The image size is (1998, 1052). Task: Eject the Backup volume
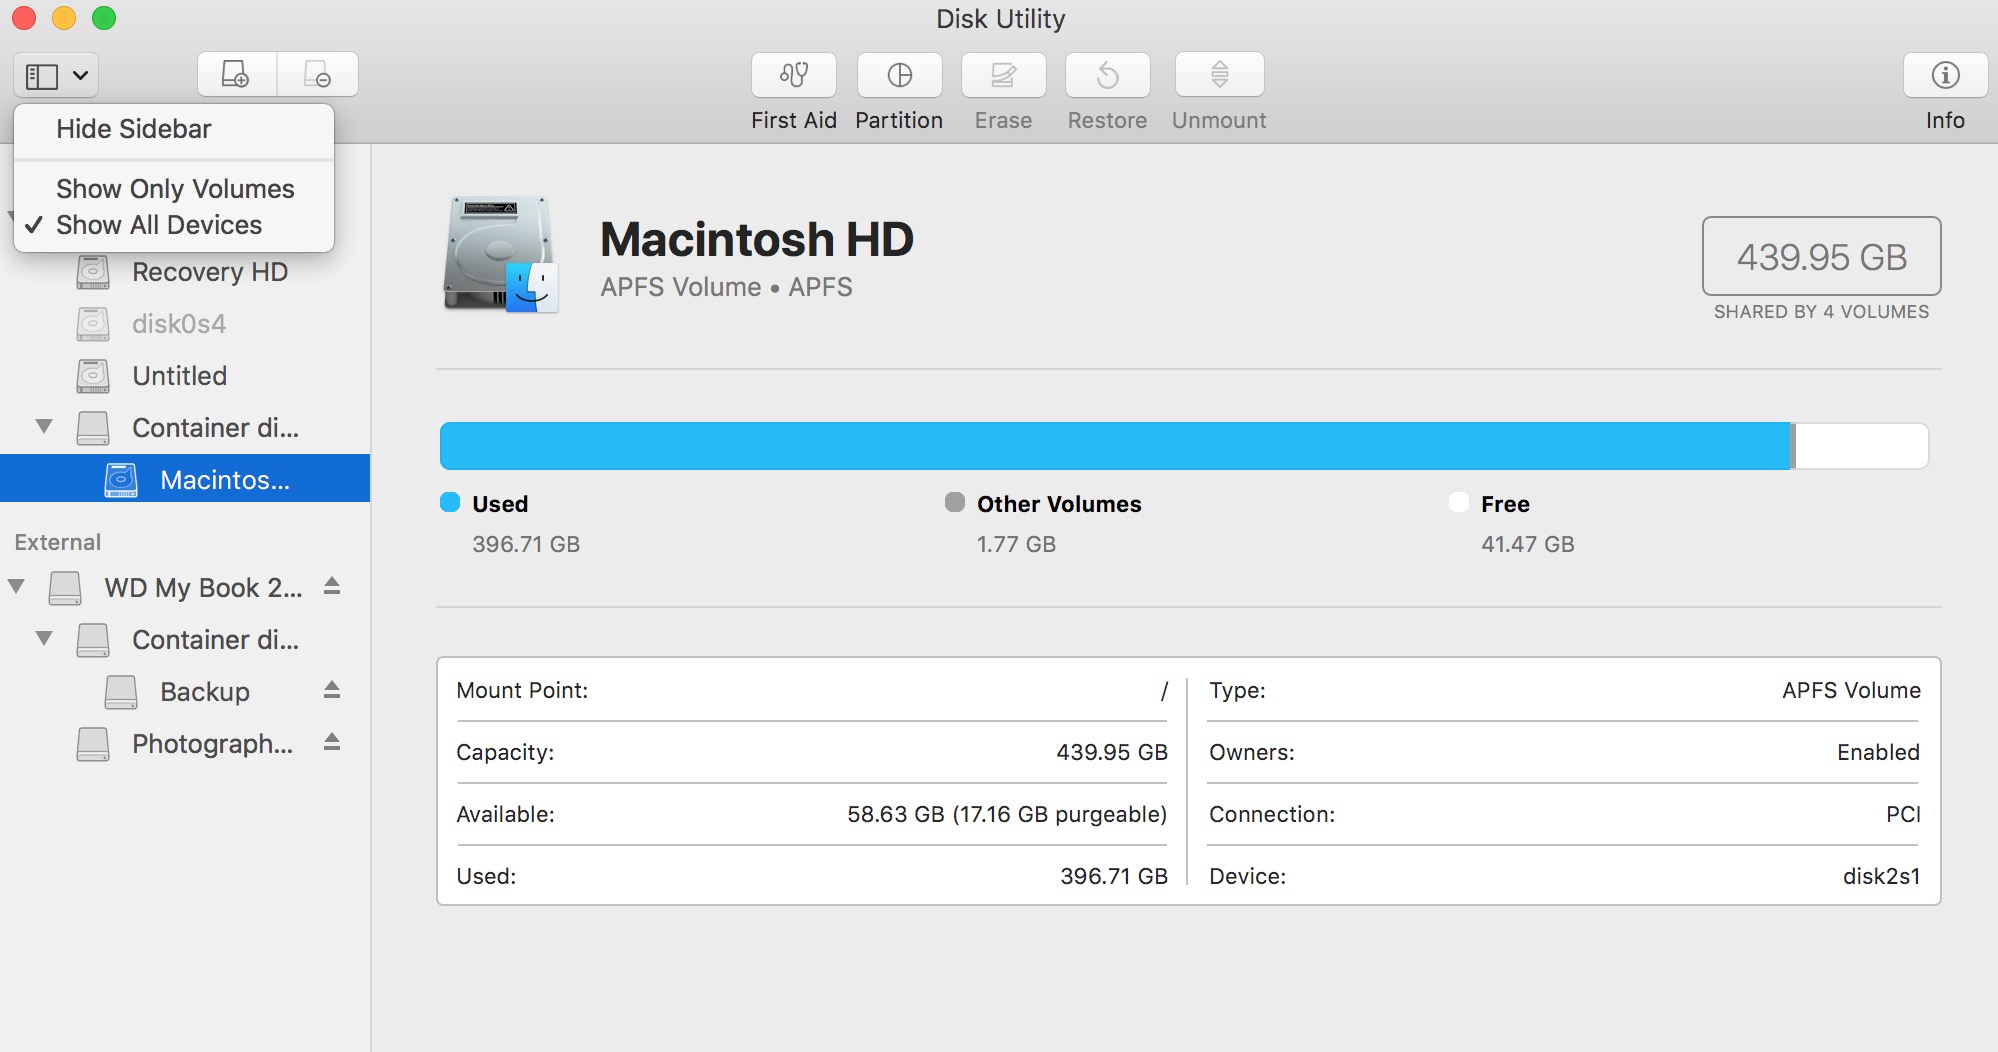[x=332, y=691]
